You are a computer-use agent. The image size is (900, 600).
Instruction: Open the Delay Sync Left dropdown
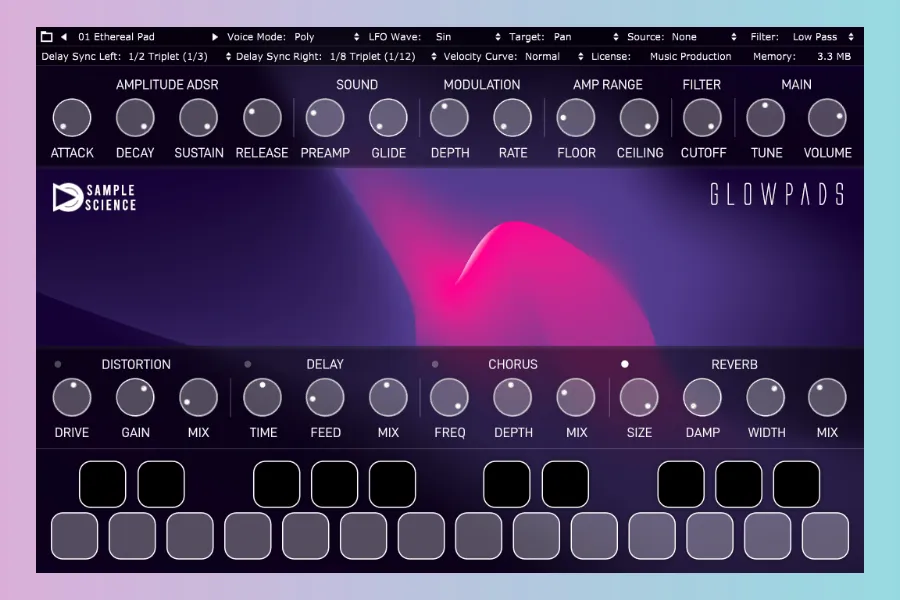[x=136, y=56]
